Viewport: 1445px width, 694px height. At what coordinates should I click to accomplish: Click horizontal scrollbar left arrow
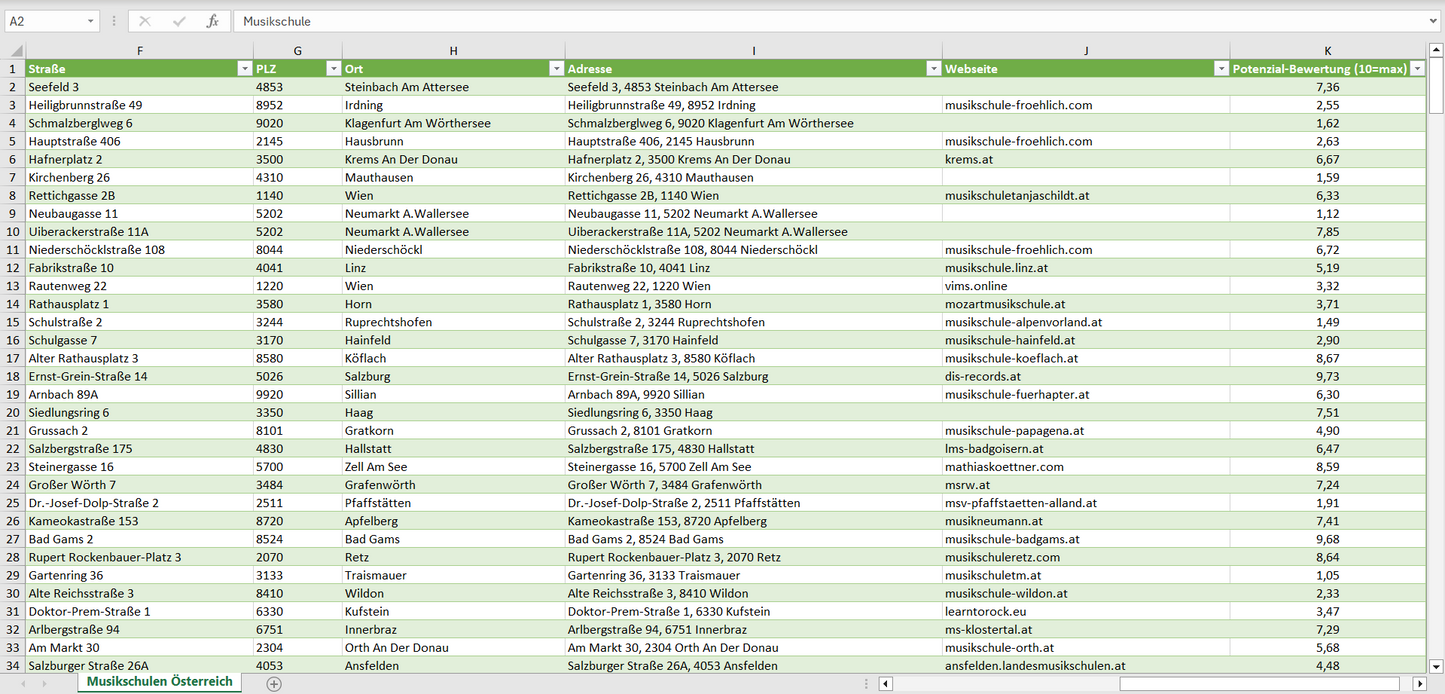tap(886, 683)
